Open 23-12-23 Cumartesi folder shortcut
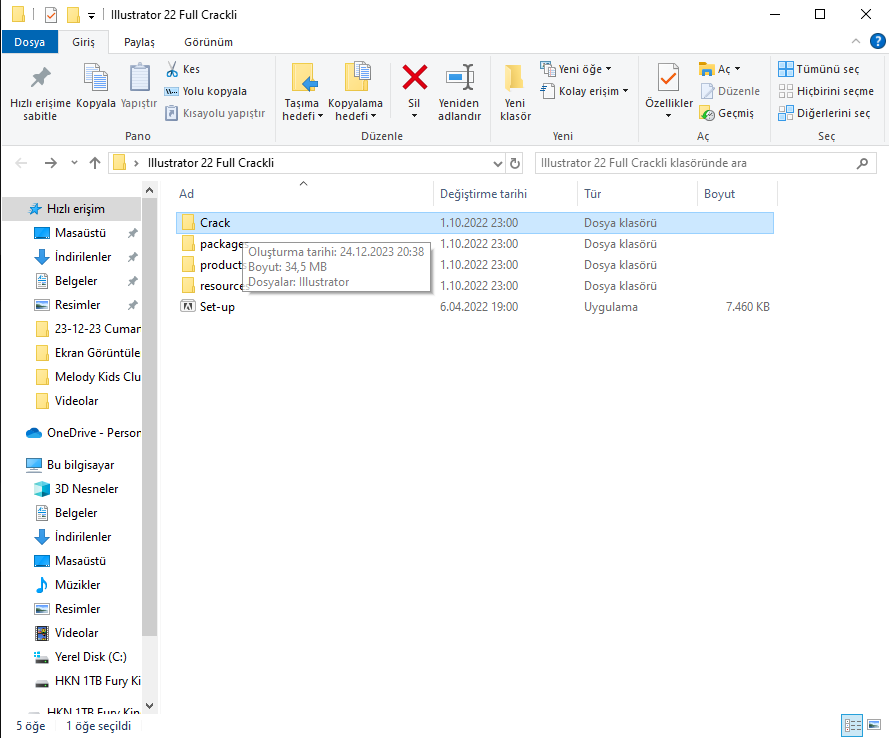 point(87,329)
